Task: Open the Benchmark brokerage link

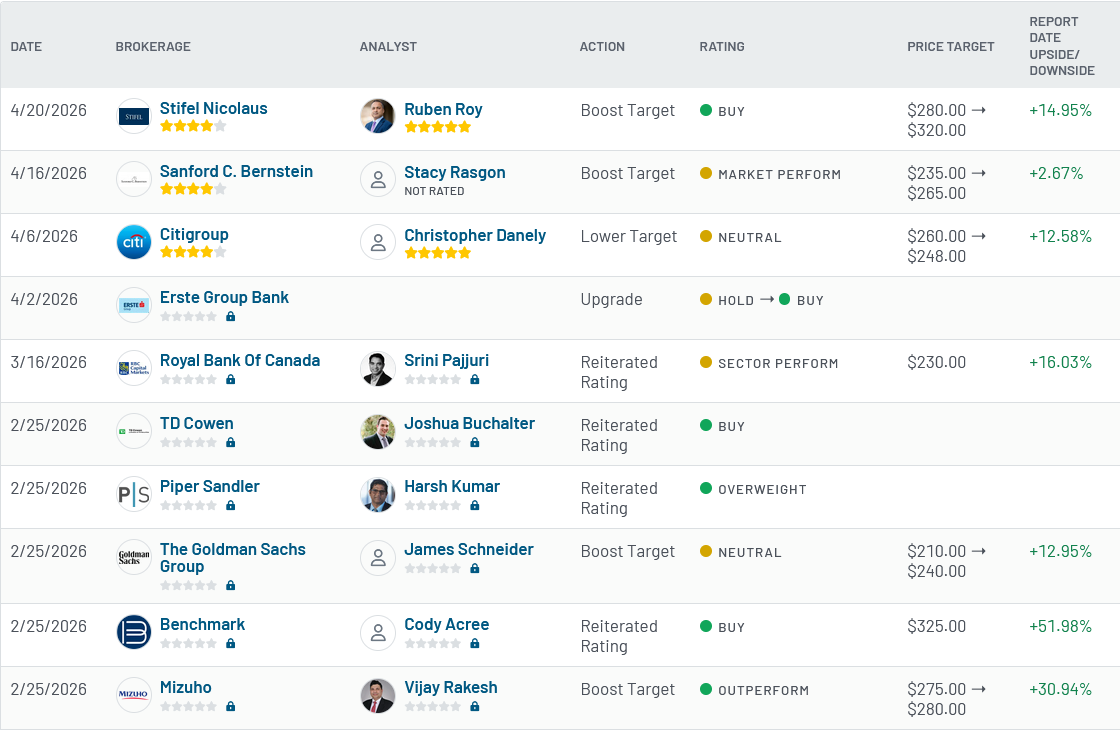Action: click(202, 624)
